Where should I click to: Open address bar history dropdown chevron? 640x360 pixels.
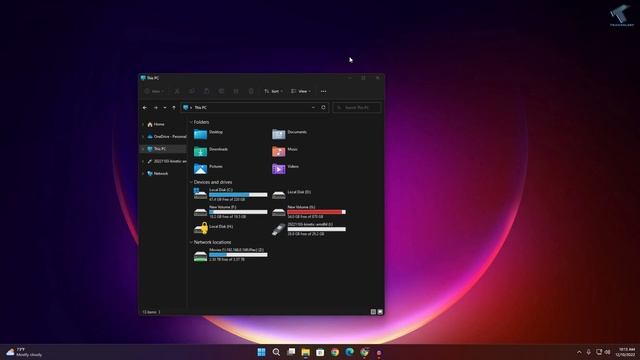click(x=313, y=108)
